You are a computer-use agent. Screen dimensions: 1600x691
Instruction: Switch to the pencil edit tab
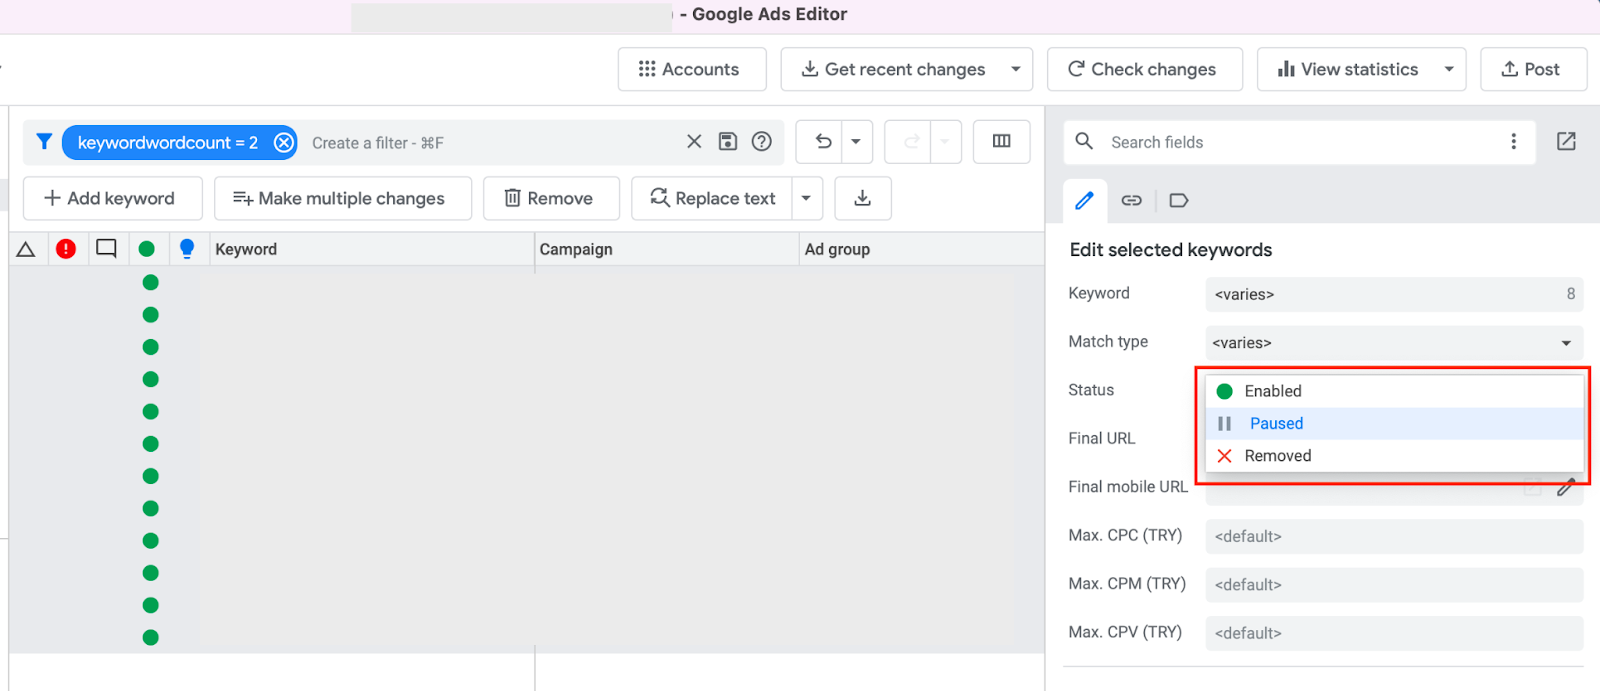1084,200
